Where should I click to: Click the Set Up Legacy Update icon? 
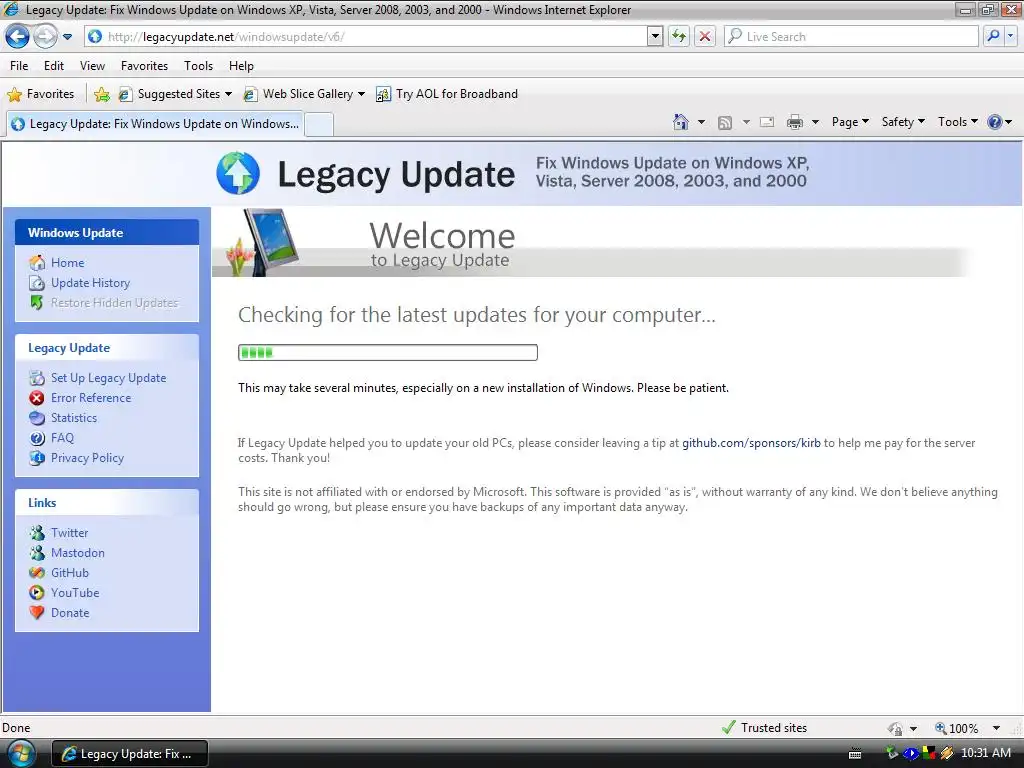point(37,378)
